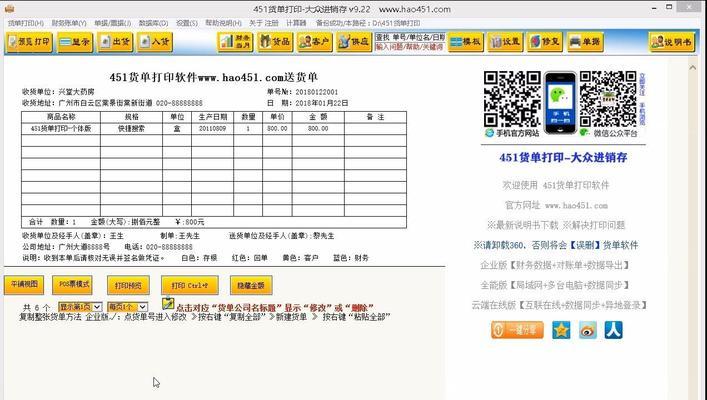Screen dimensions: 707x400
Task: Open the 说明书 manual toolbar button
Action: 672,42
